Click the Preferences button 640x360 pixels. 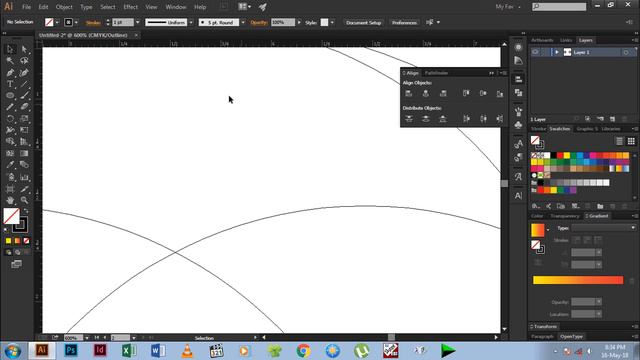(404, 22)
